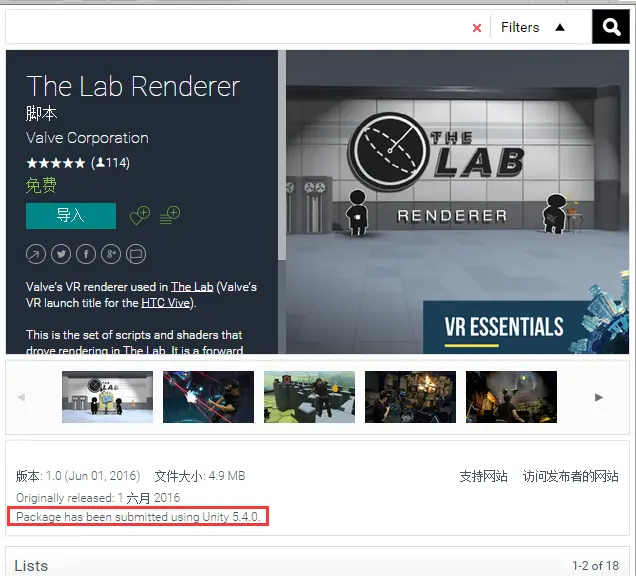Add asset to a list icon
636x576 pixels.
[170, 215]
